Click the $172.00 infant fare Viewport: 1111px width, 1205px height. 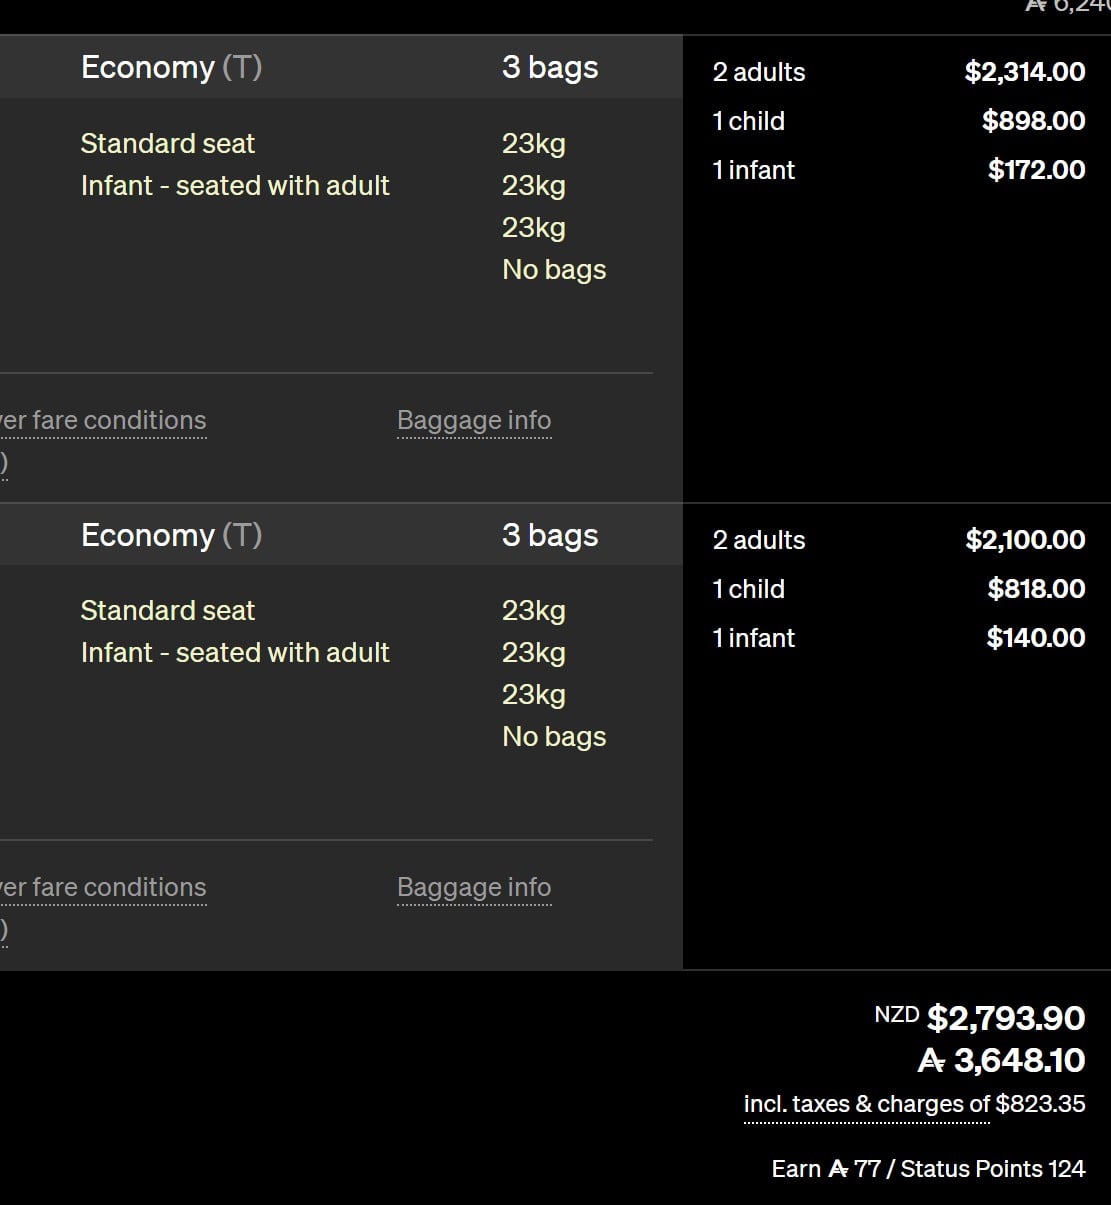click(x=1036, y=170)
